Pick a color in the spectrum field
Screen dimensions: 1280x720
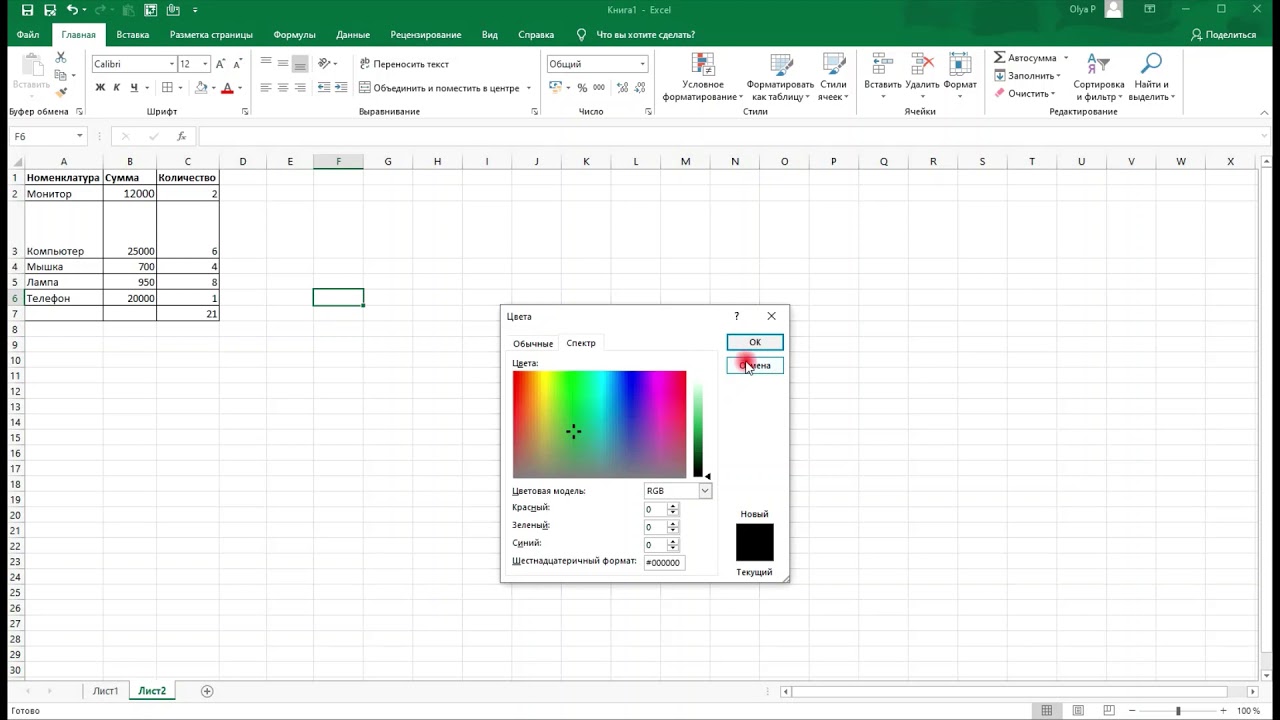pos(600,425)
